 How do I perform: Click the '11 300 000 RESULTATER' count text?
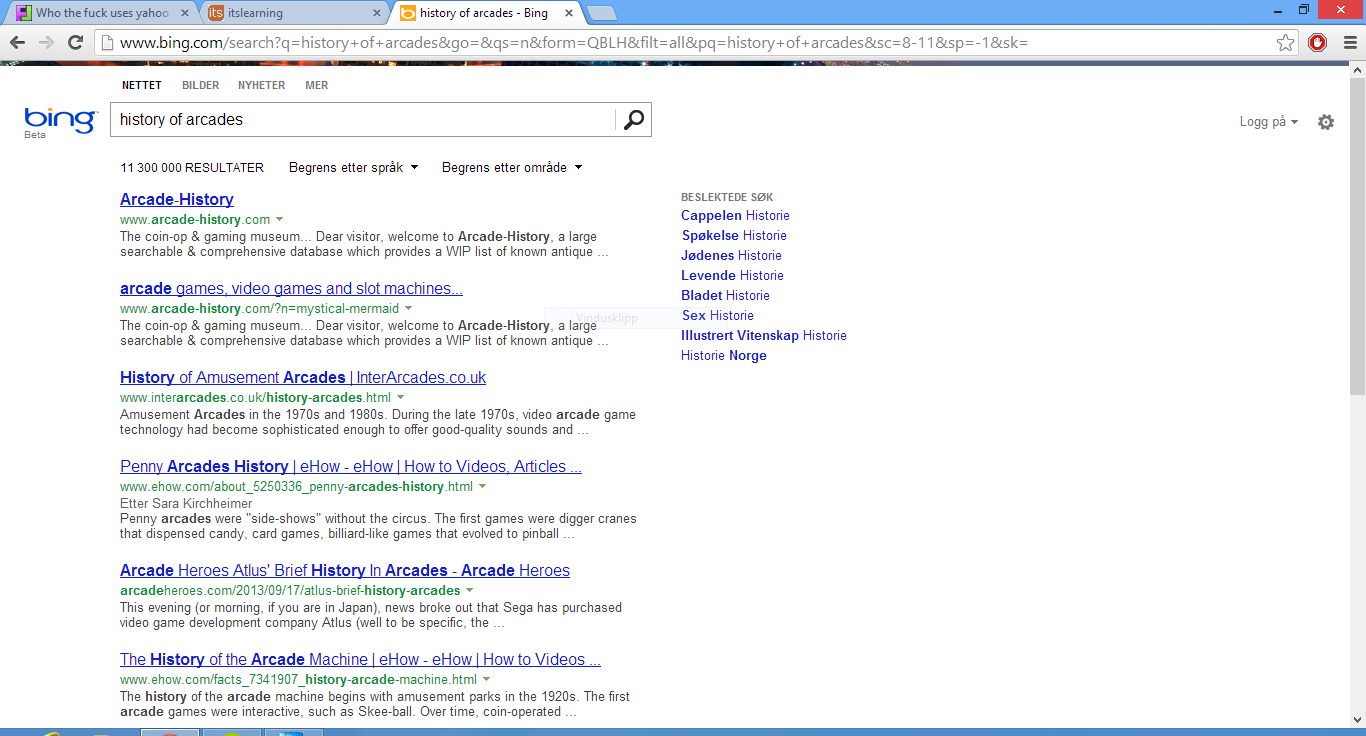point(192,167)
